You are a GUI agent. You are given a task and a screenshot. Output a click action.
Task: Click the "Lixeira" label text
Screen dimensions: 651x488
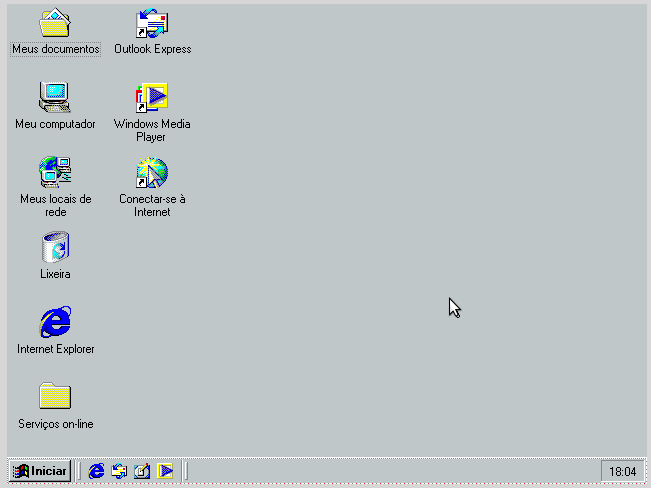coord(55,274)
